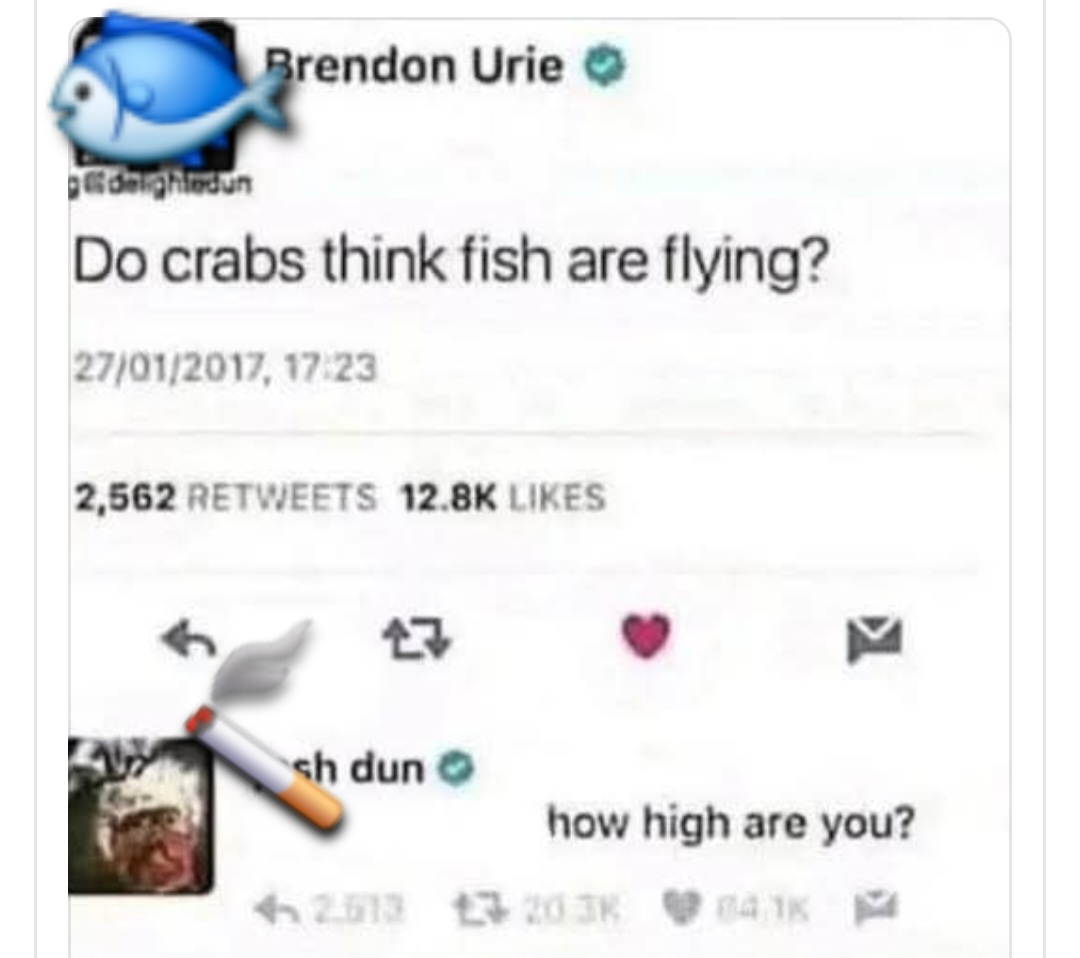Open the Brendon Urie profile name
This screenshot has width=1080, height=958.
[415, 66]
